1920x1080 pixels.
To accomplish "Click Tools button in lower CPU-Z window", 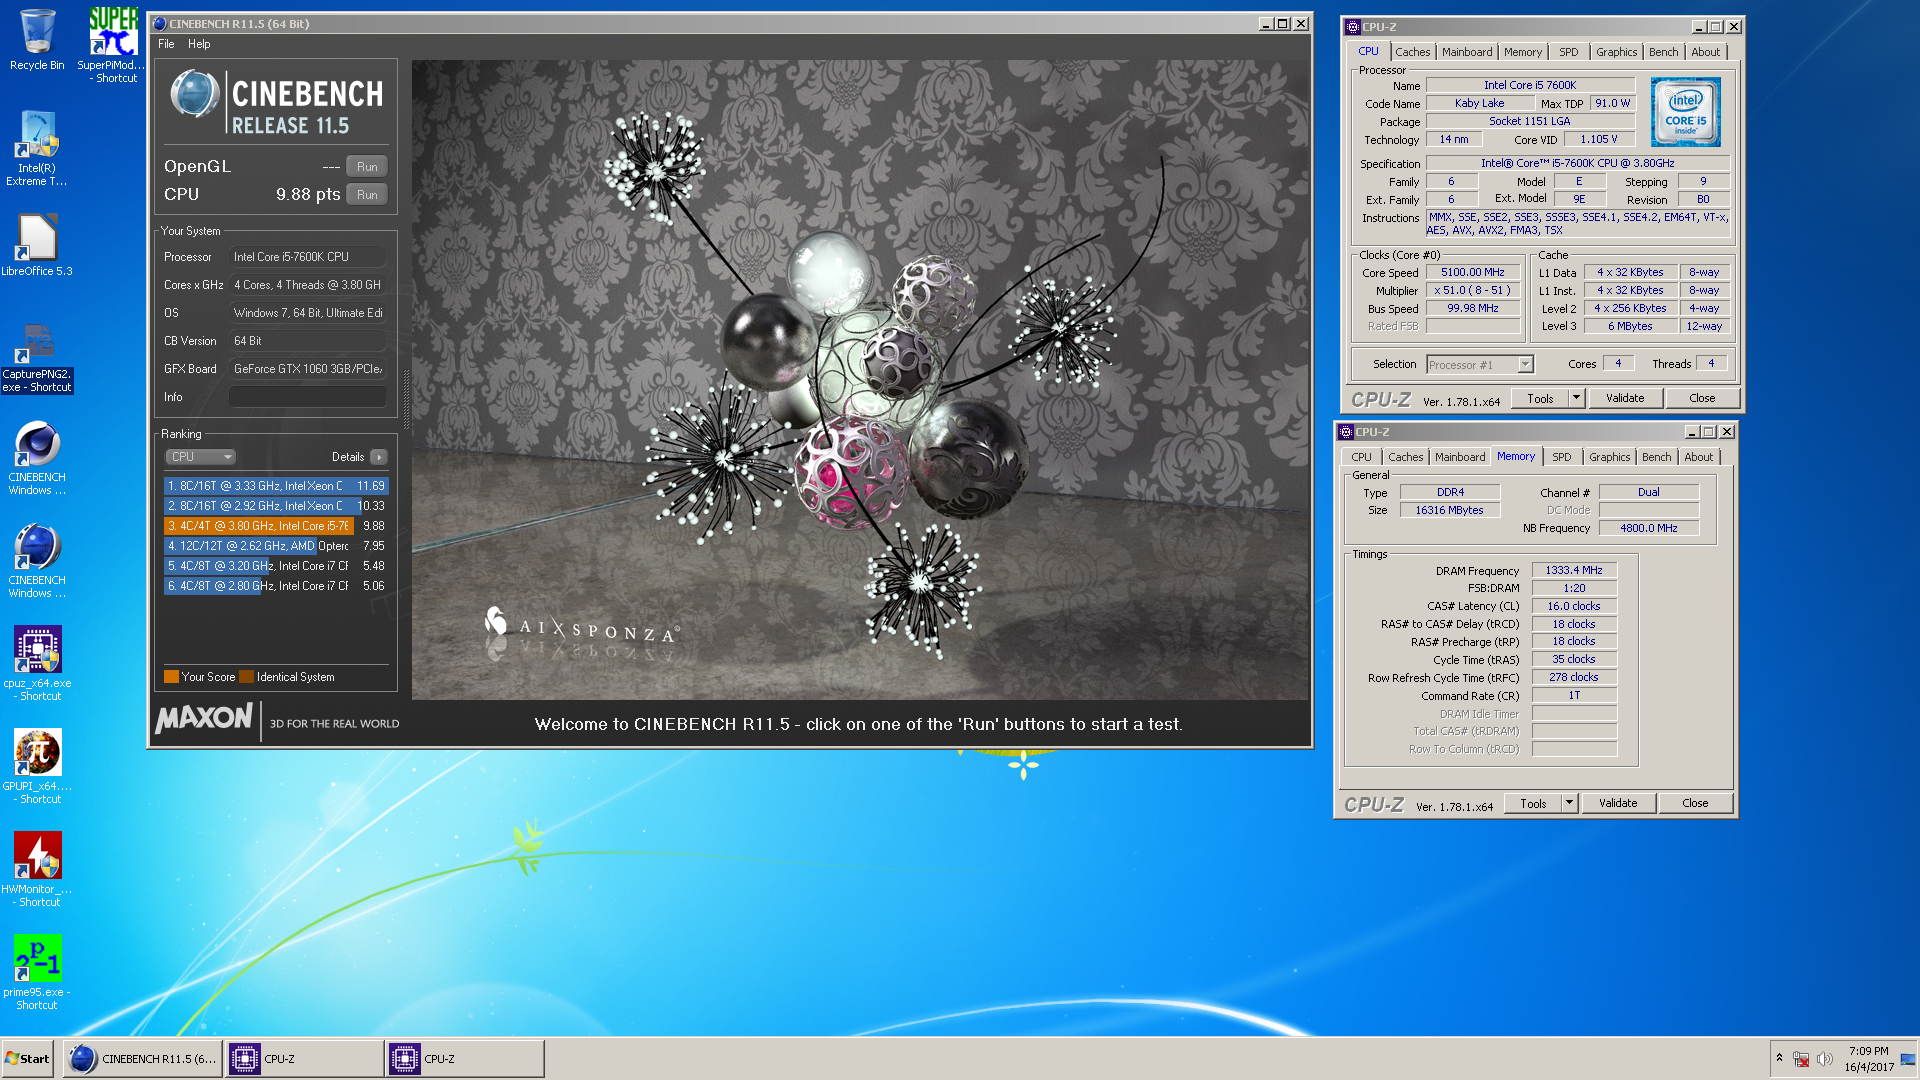I will 1533,804.
